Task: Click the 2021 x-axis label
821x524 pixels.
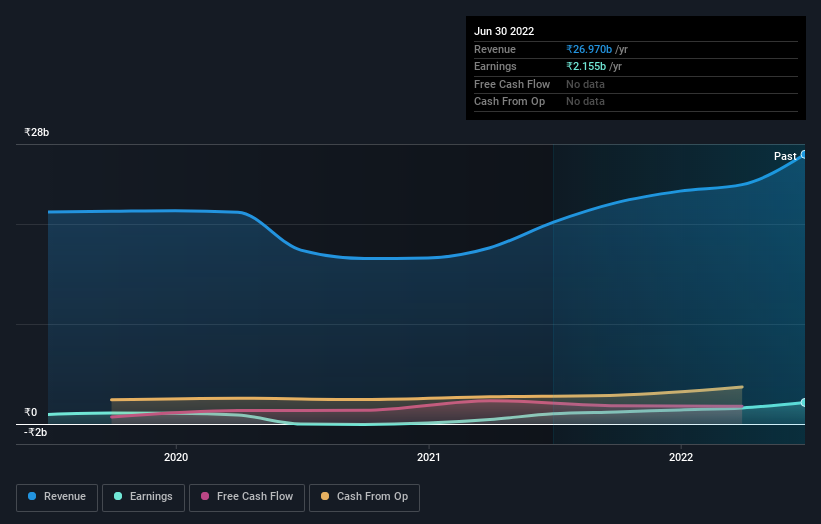Action: [x=429, y=457]
